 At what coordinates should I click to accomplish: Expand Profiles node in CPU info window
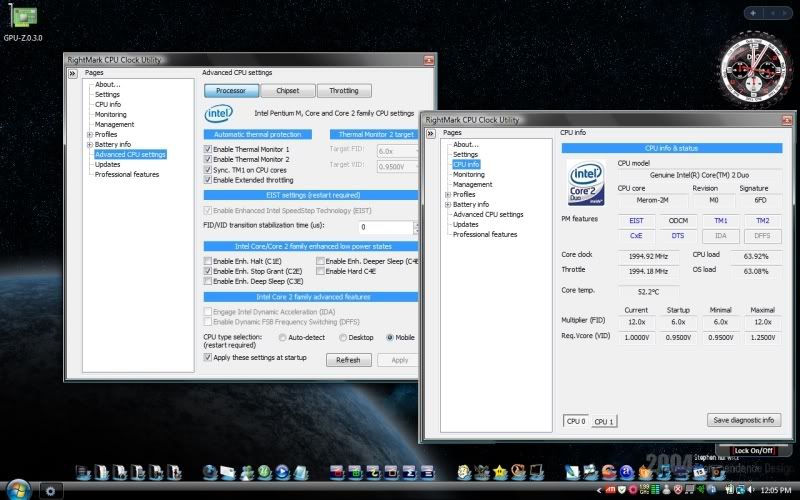coord(448,194)
